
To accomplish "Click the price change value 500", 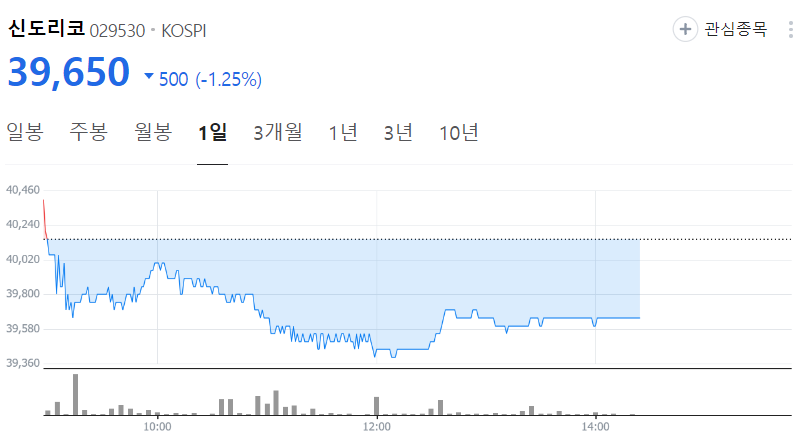I will tap(173, 79).
